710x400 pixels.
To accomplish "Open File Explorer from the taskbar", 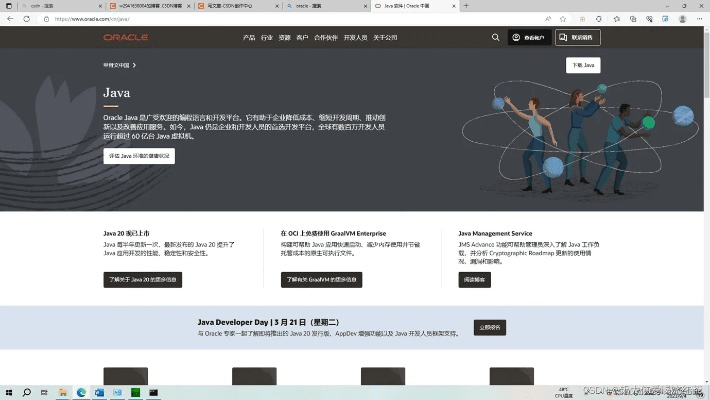I will click(x=63, y=392).
